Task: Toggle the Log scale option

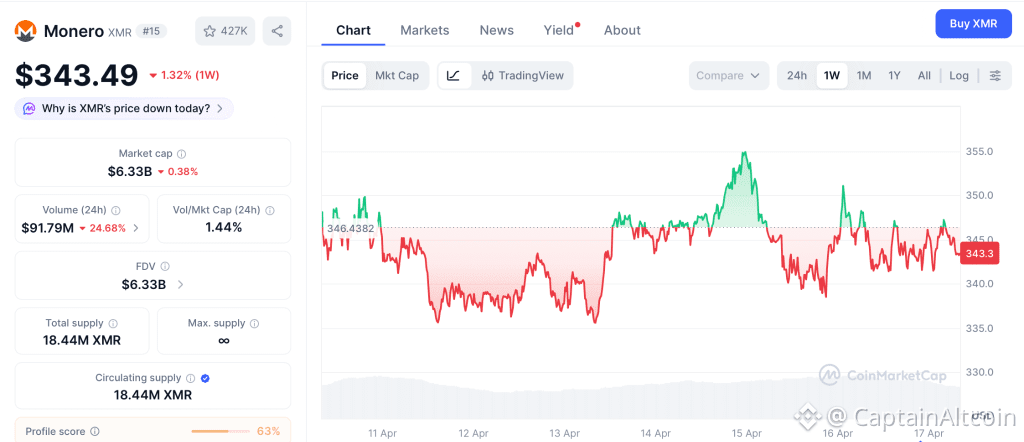Action: (x=958, y=76)
